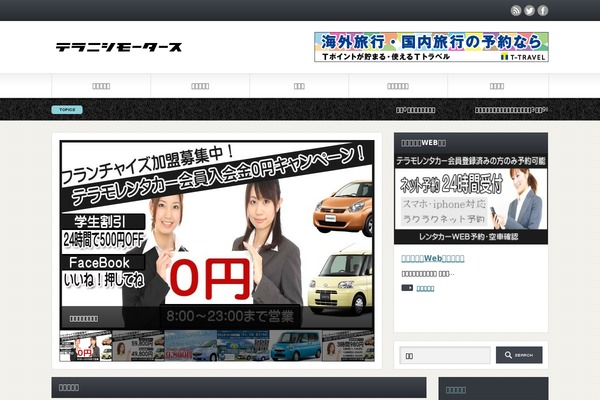
Task: Select slider thumbnail showing 388,980円
Action: tap(348, 346)
